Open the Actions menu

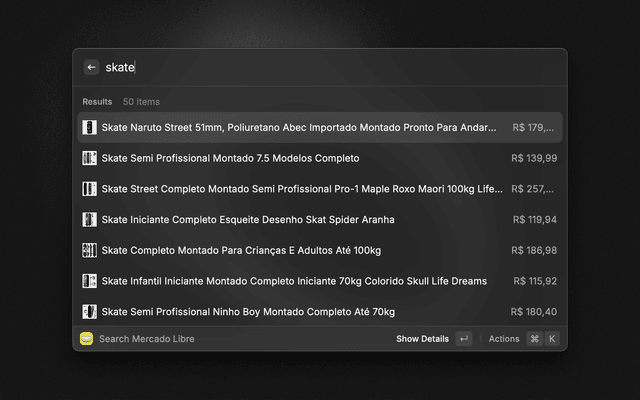[x=504, y=339]
